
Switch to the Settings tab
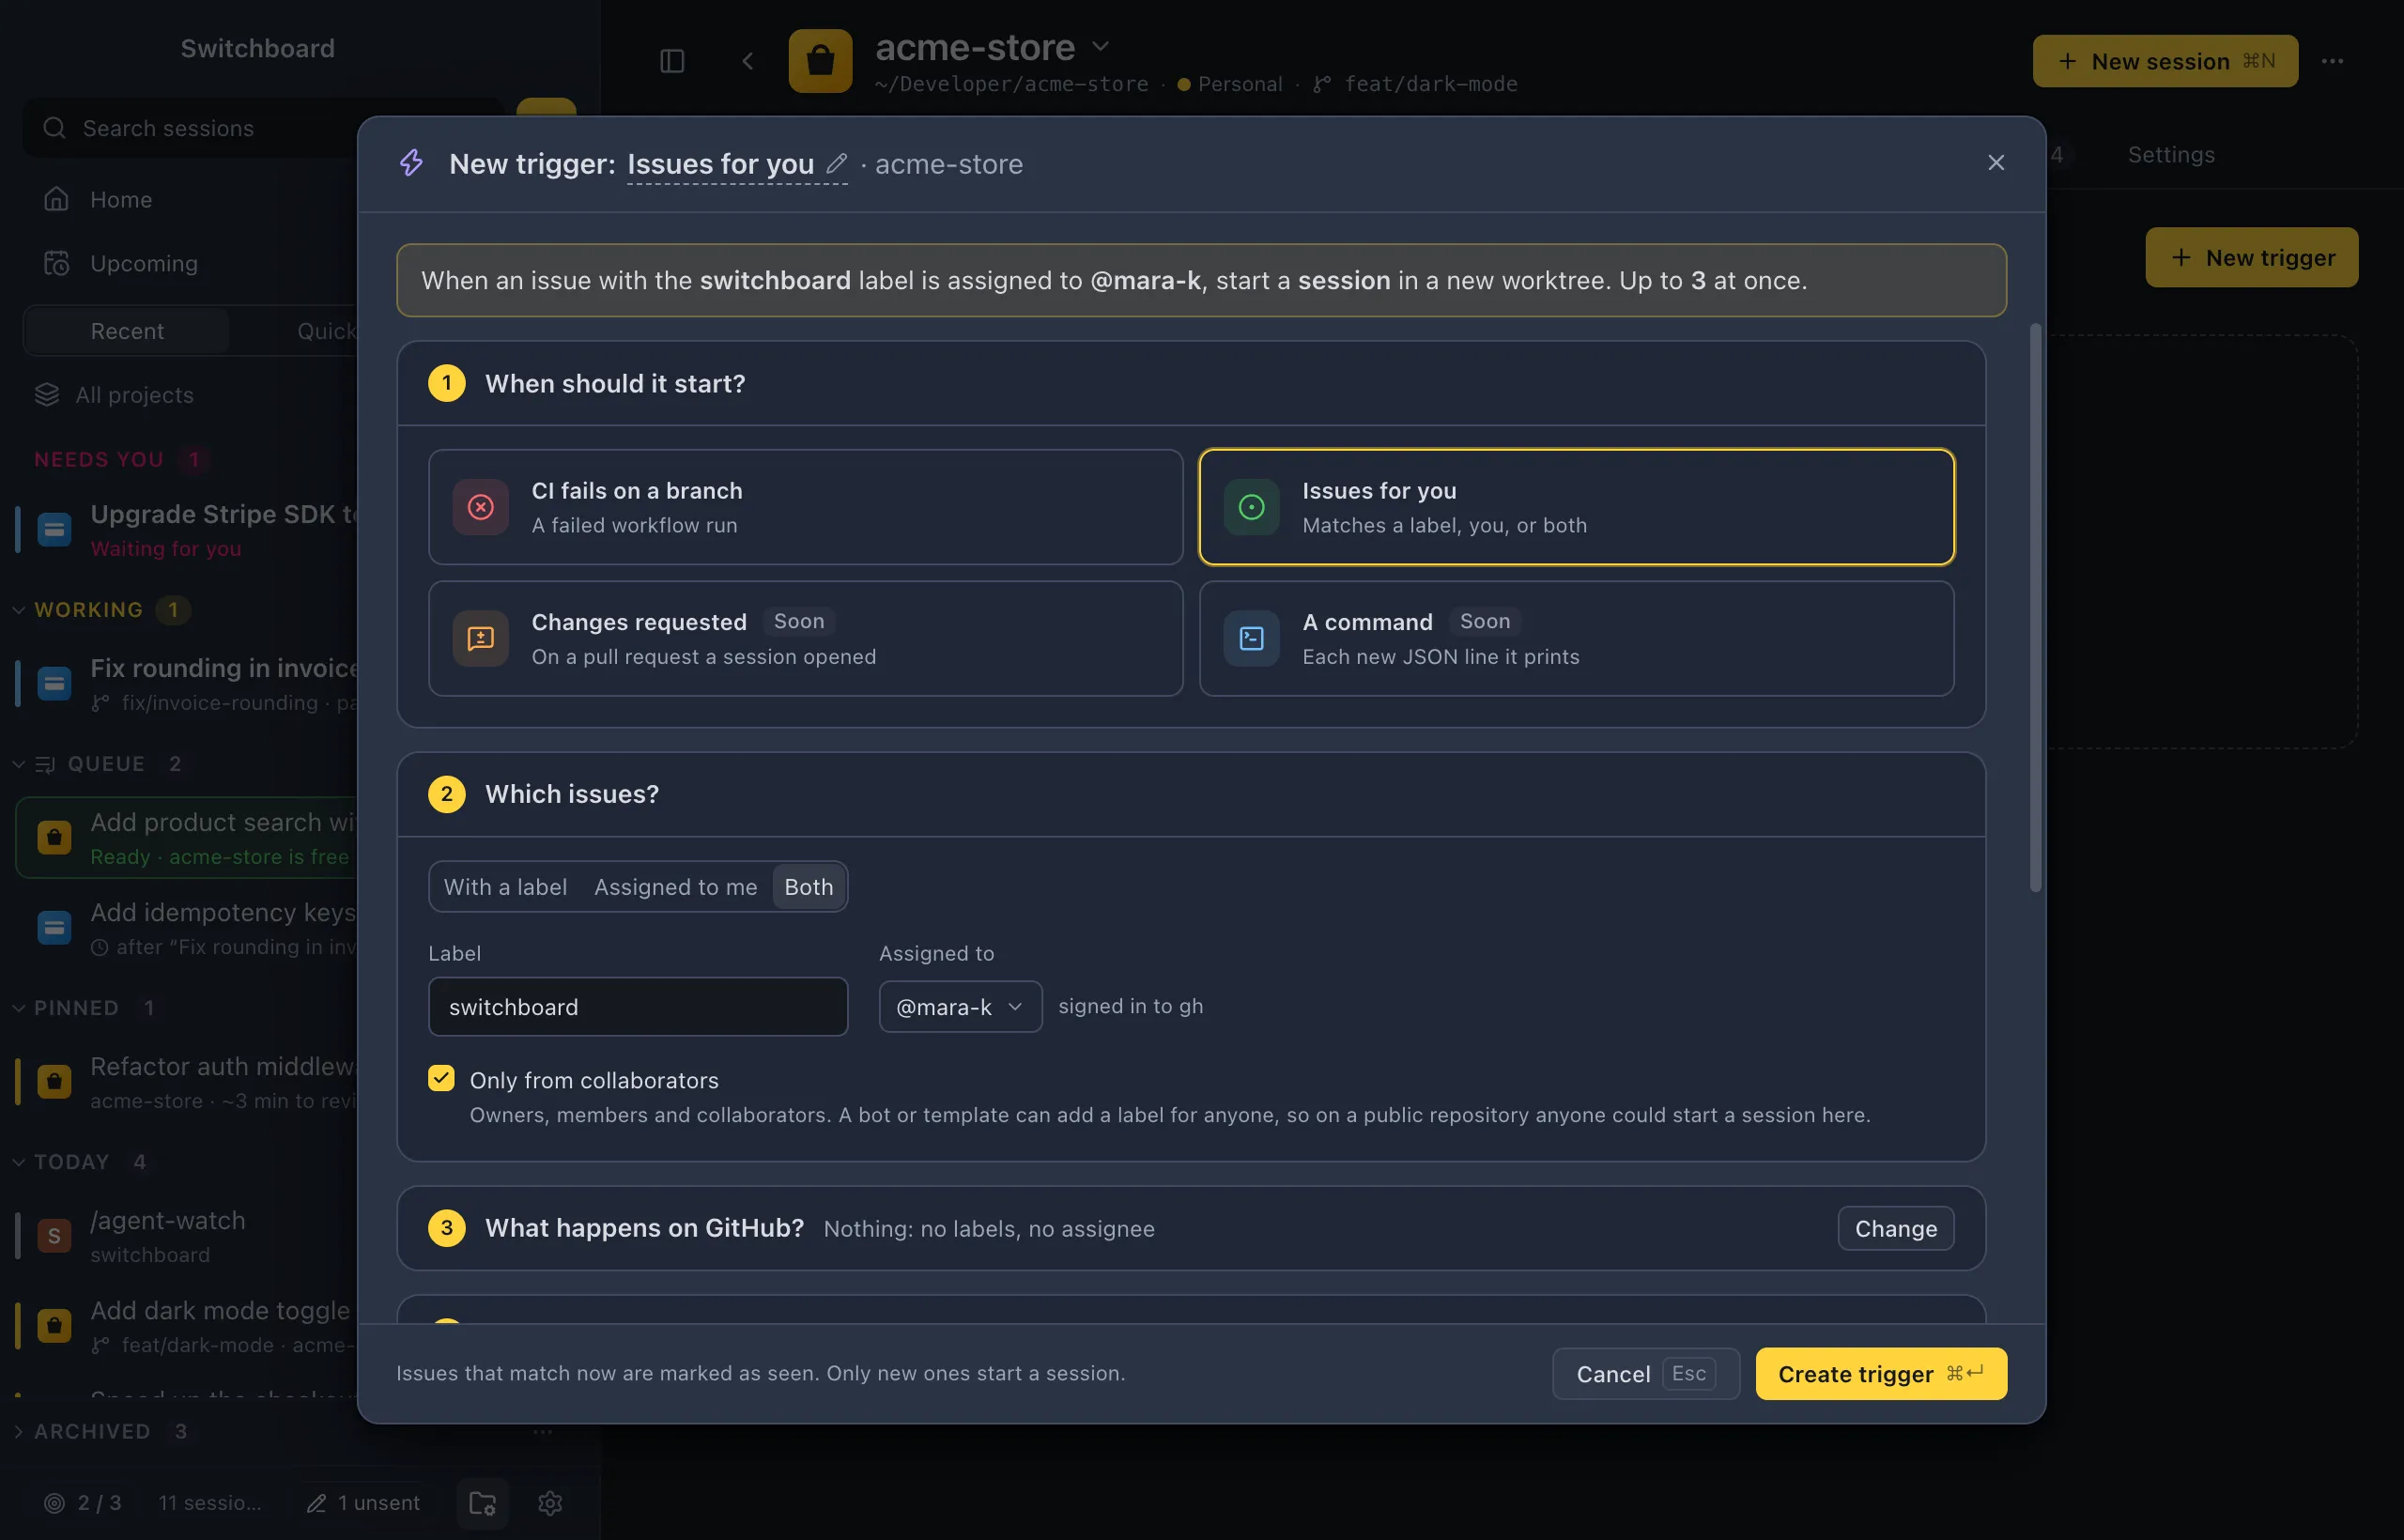click(x=2170, y=154)
